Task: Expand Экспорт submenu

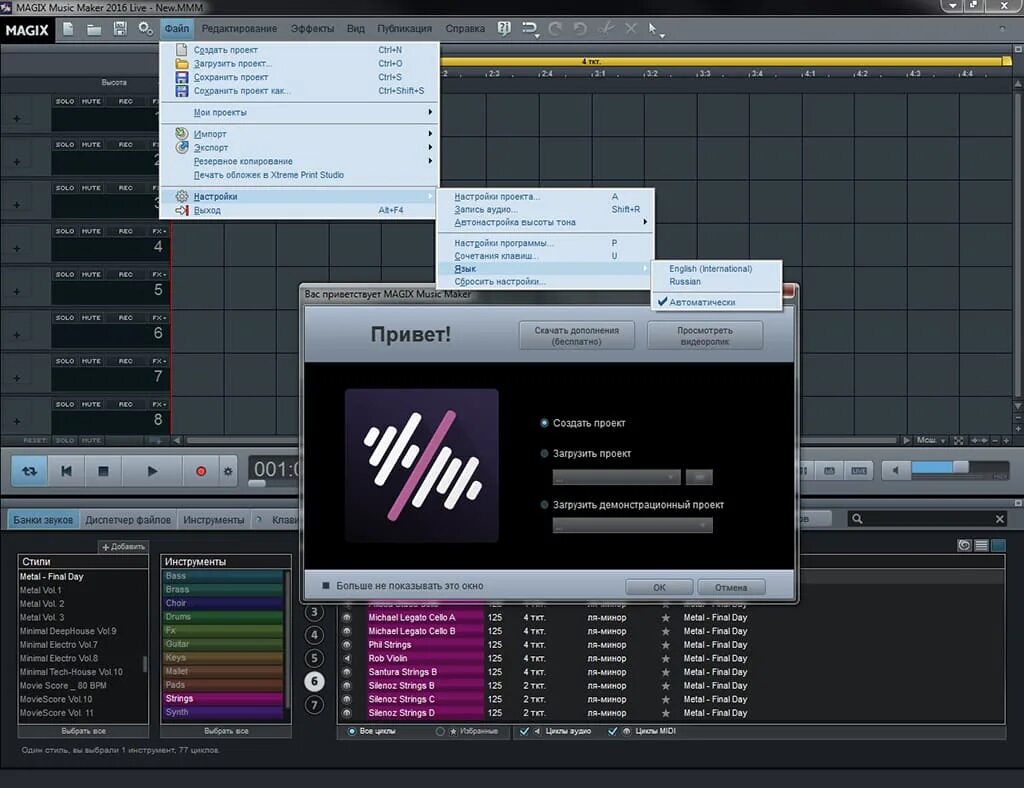Action: click(300, 148)
